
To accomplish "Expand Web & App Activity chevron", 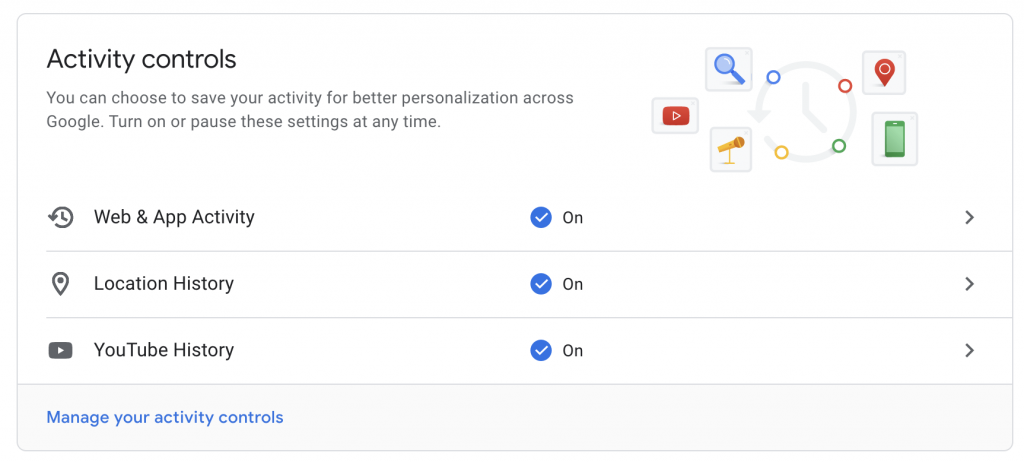I will point(970,218).
